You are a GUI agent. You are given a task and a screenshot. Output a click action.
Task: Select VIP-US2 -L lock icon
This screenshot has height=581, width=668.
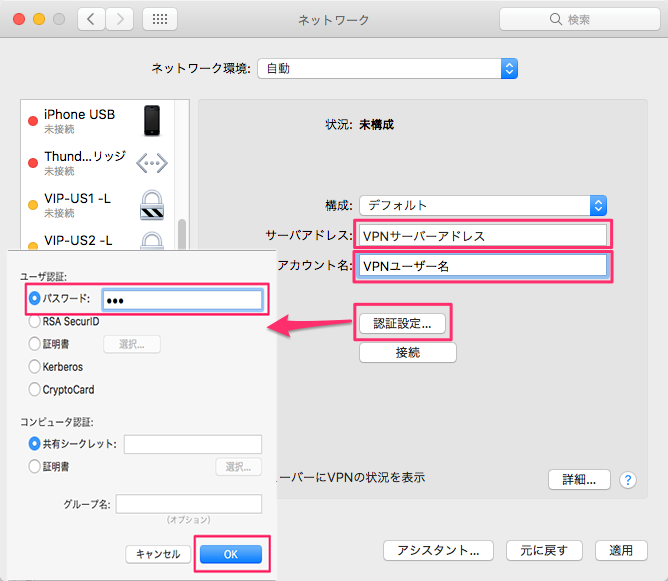pos(152,240)
